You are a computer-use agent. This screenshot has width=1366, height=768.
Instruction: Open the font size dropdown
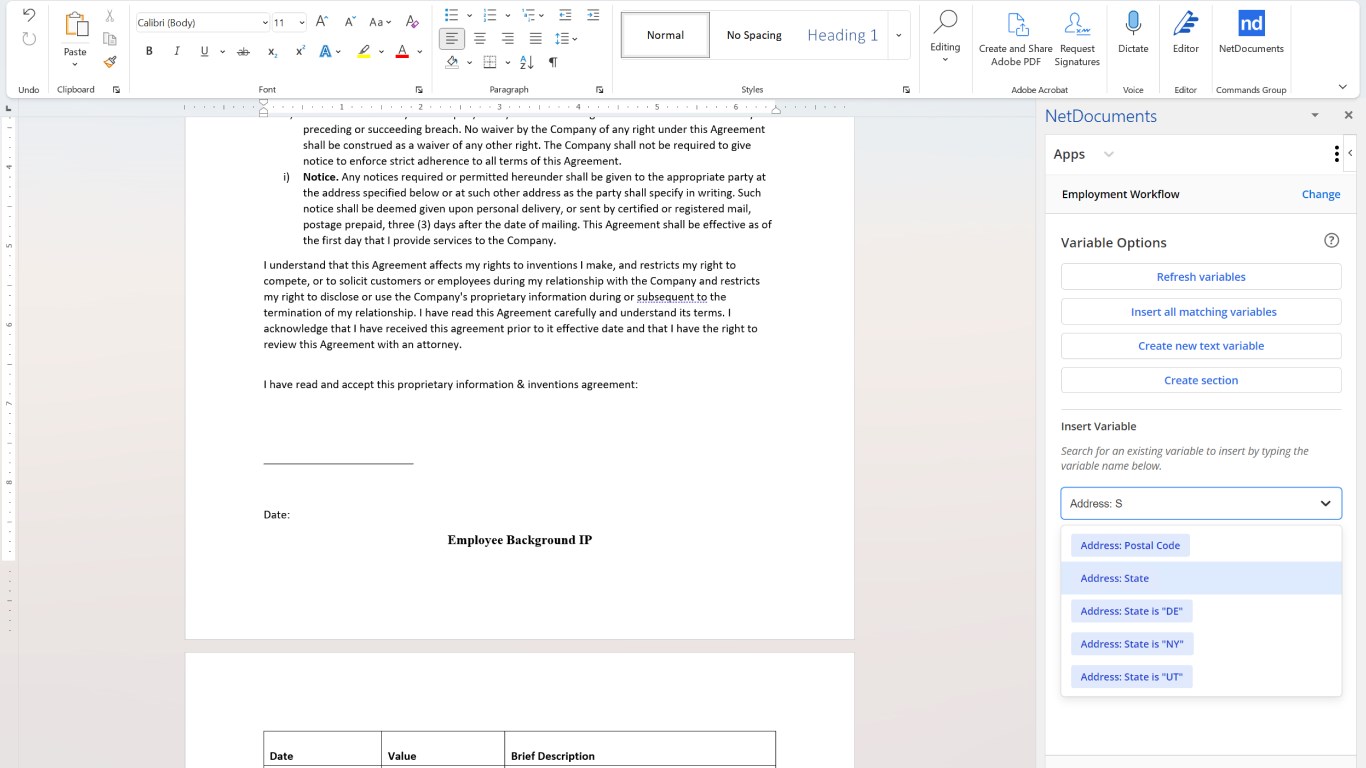(302, 22)
